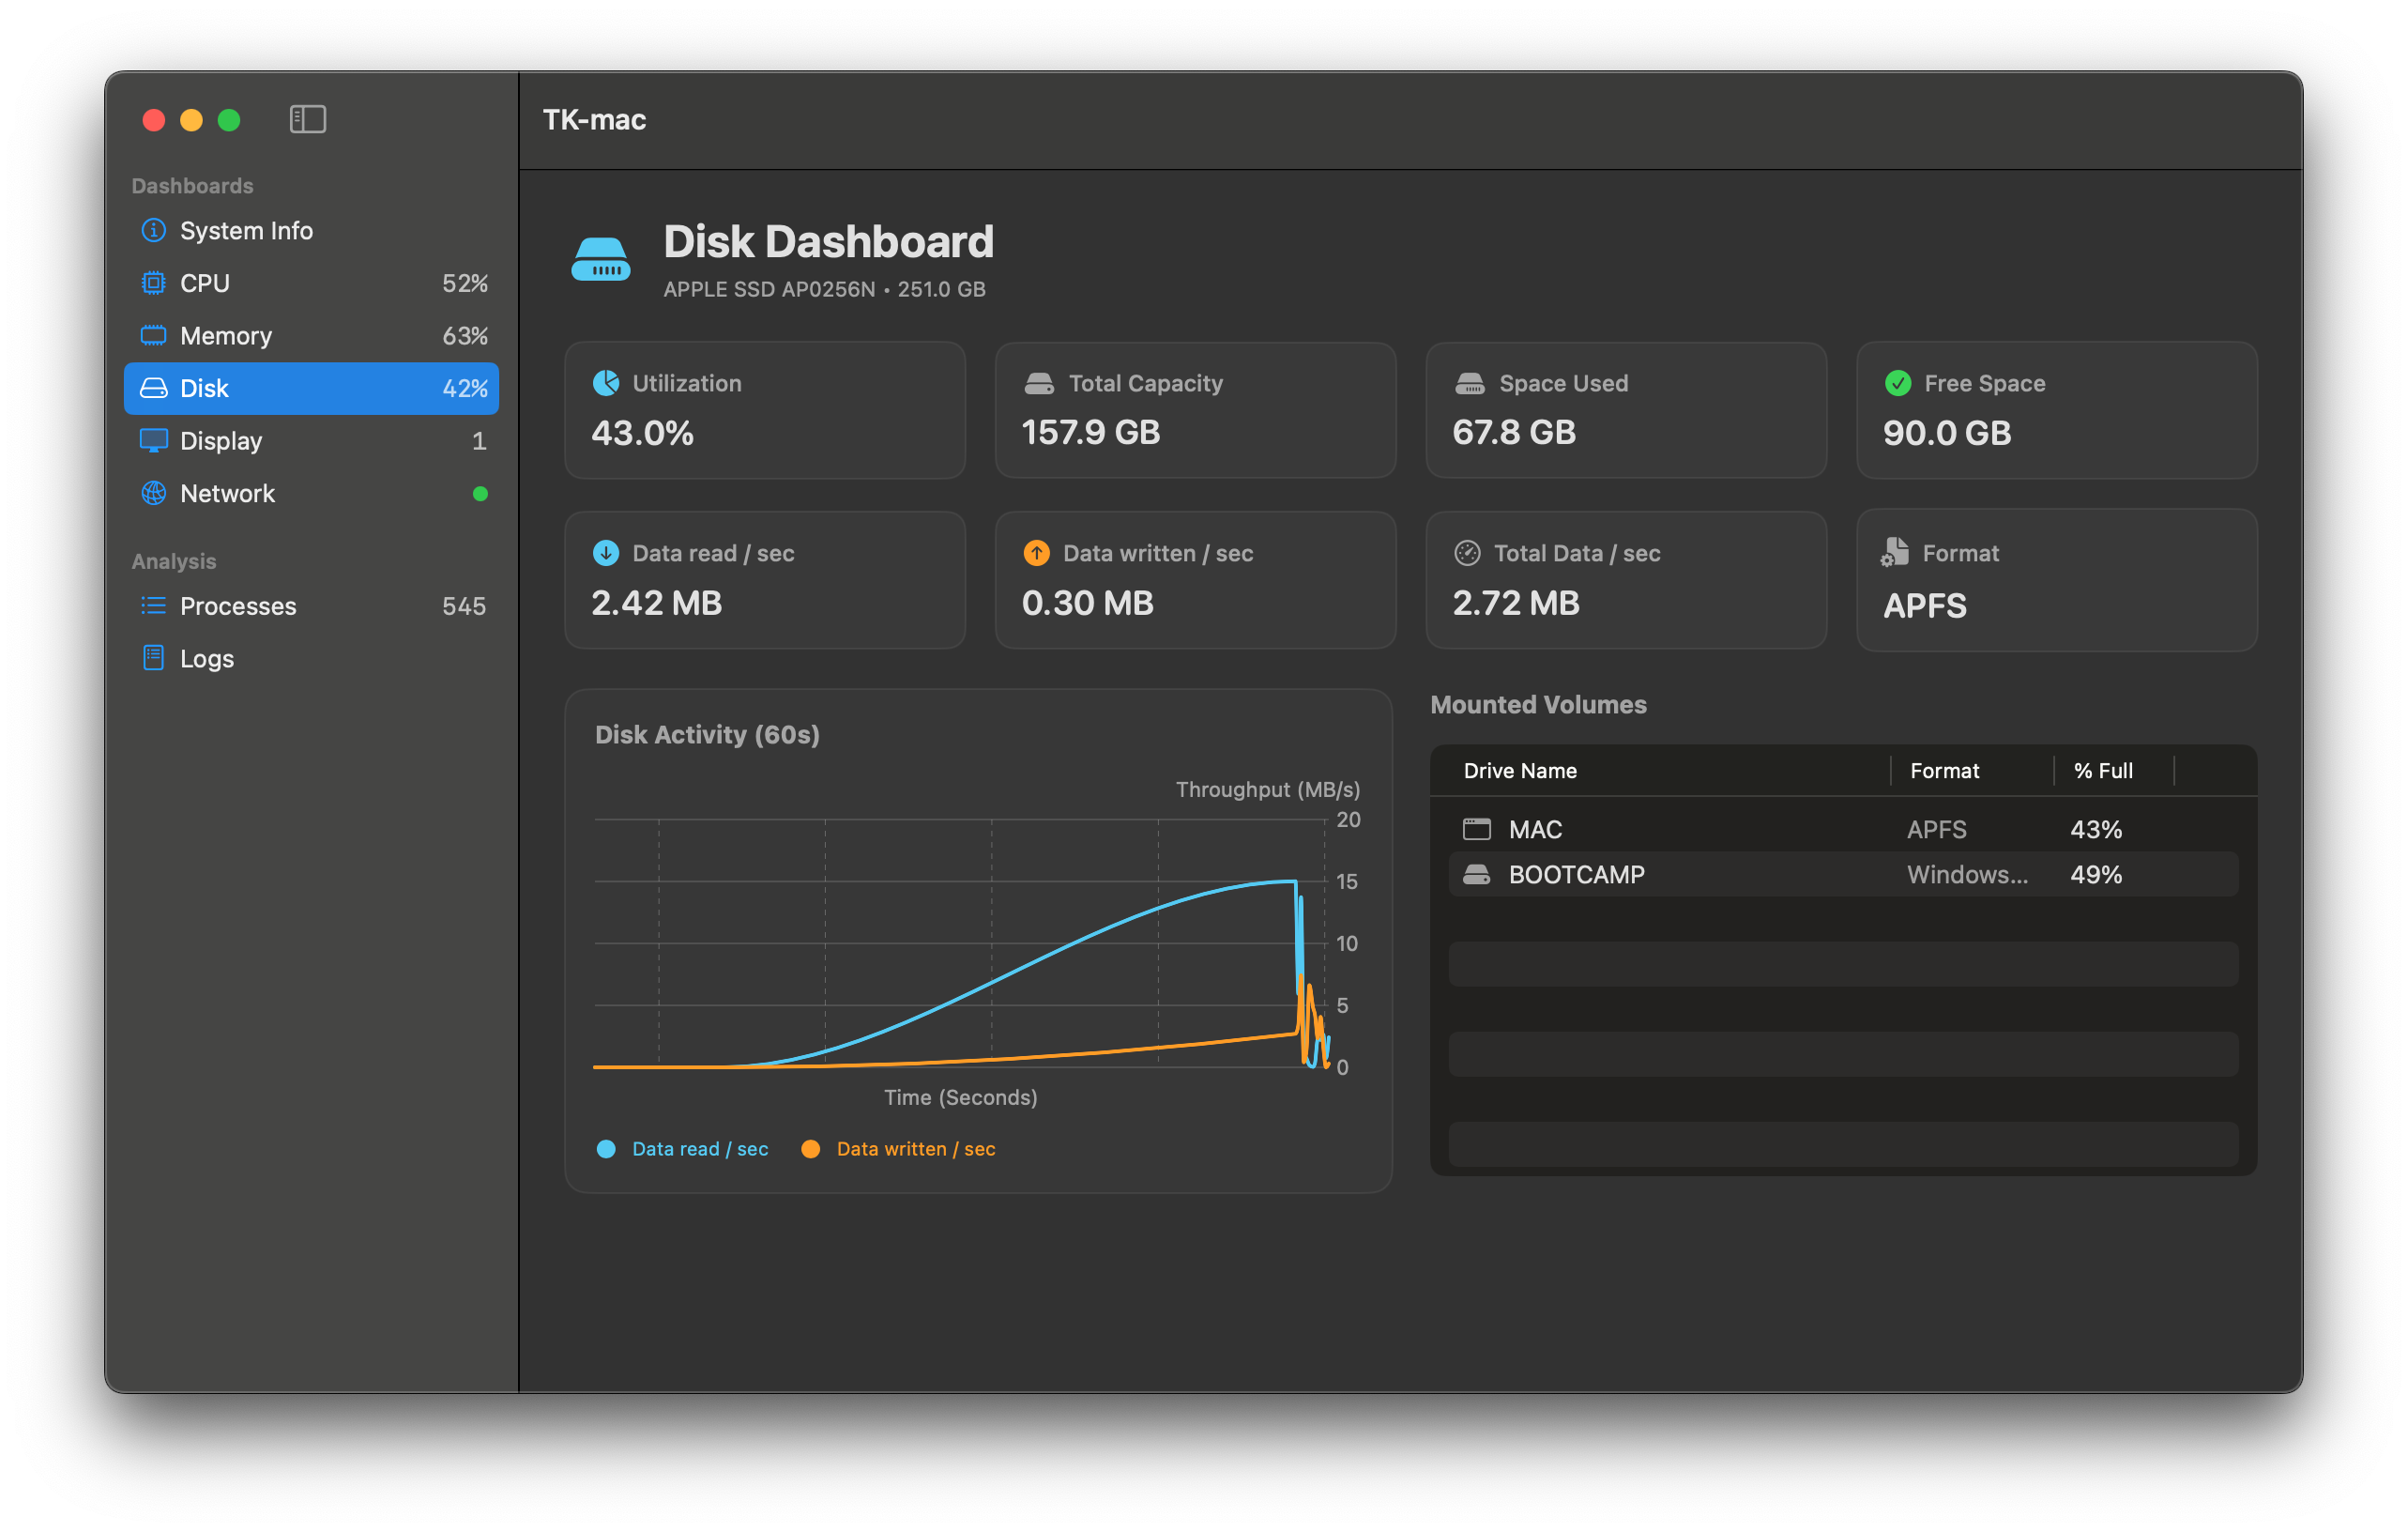Collapse the sidebar with the panel toggle

point(307,119)
